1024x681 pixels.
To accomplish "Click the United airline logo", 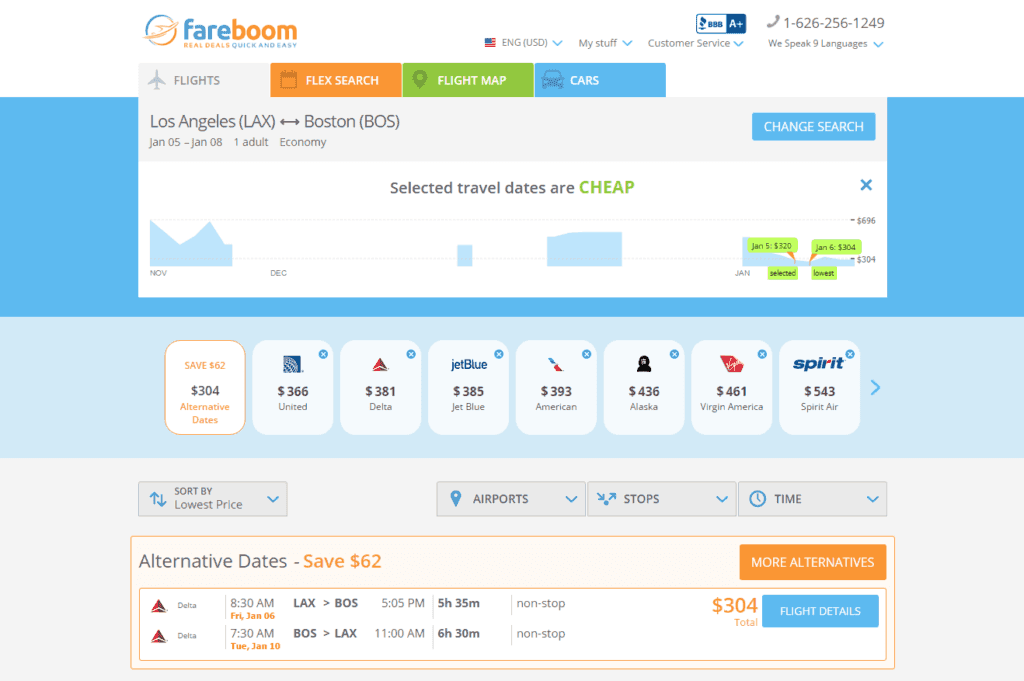I will pyautogui.click(x=293, y=364).
